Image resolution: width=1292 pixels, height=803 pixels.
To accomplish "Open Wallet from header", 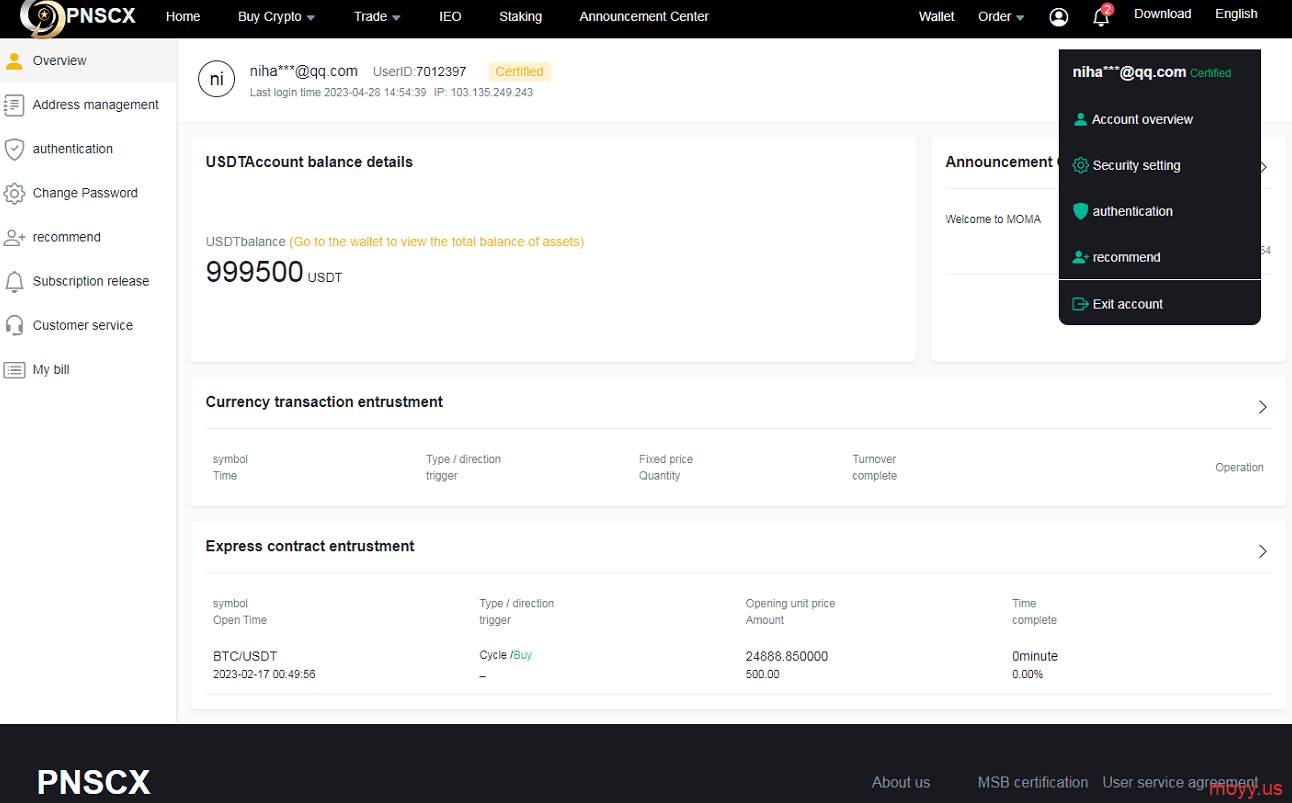I will [937, 17].
